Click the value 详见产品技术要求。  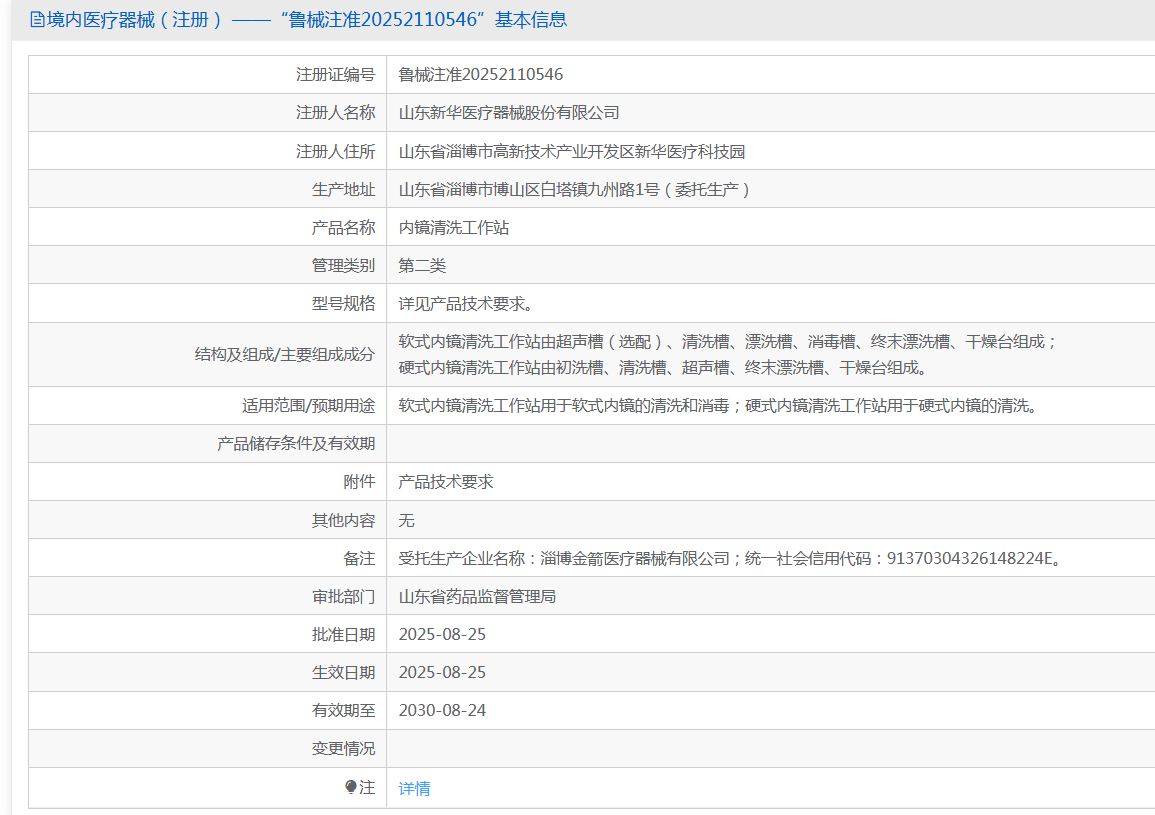(x=466, y=304)
